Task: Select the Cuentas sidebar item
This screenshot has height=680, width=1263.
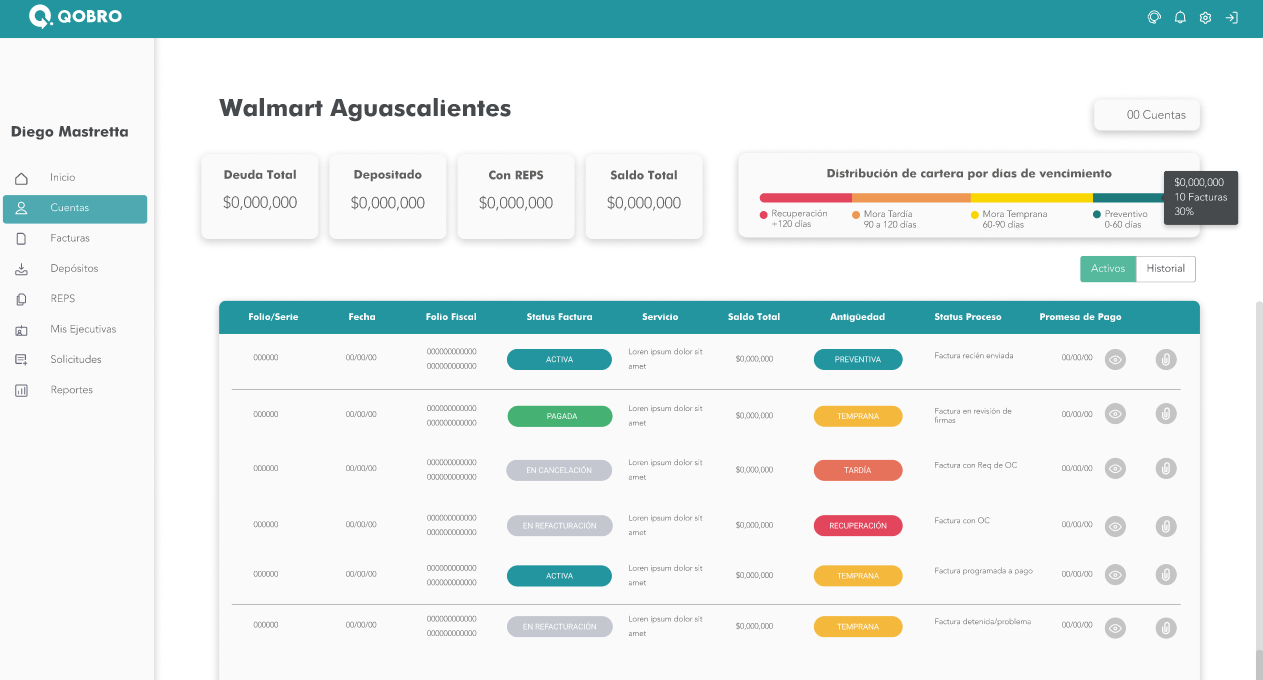Action: 75,208
